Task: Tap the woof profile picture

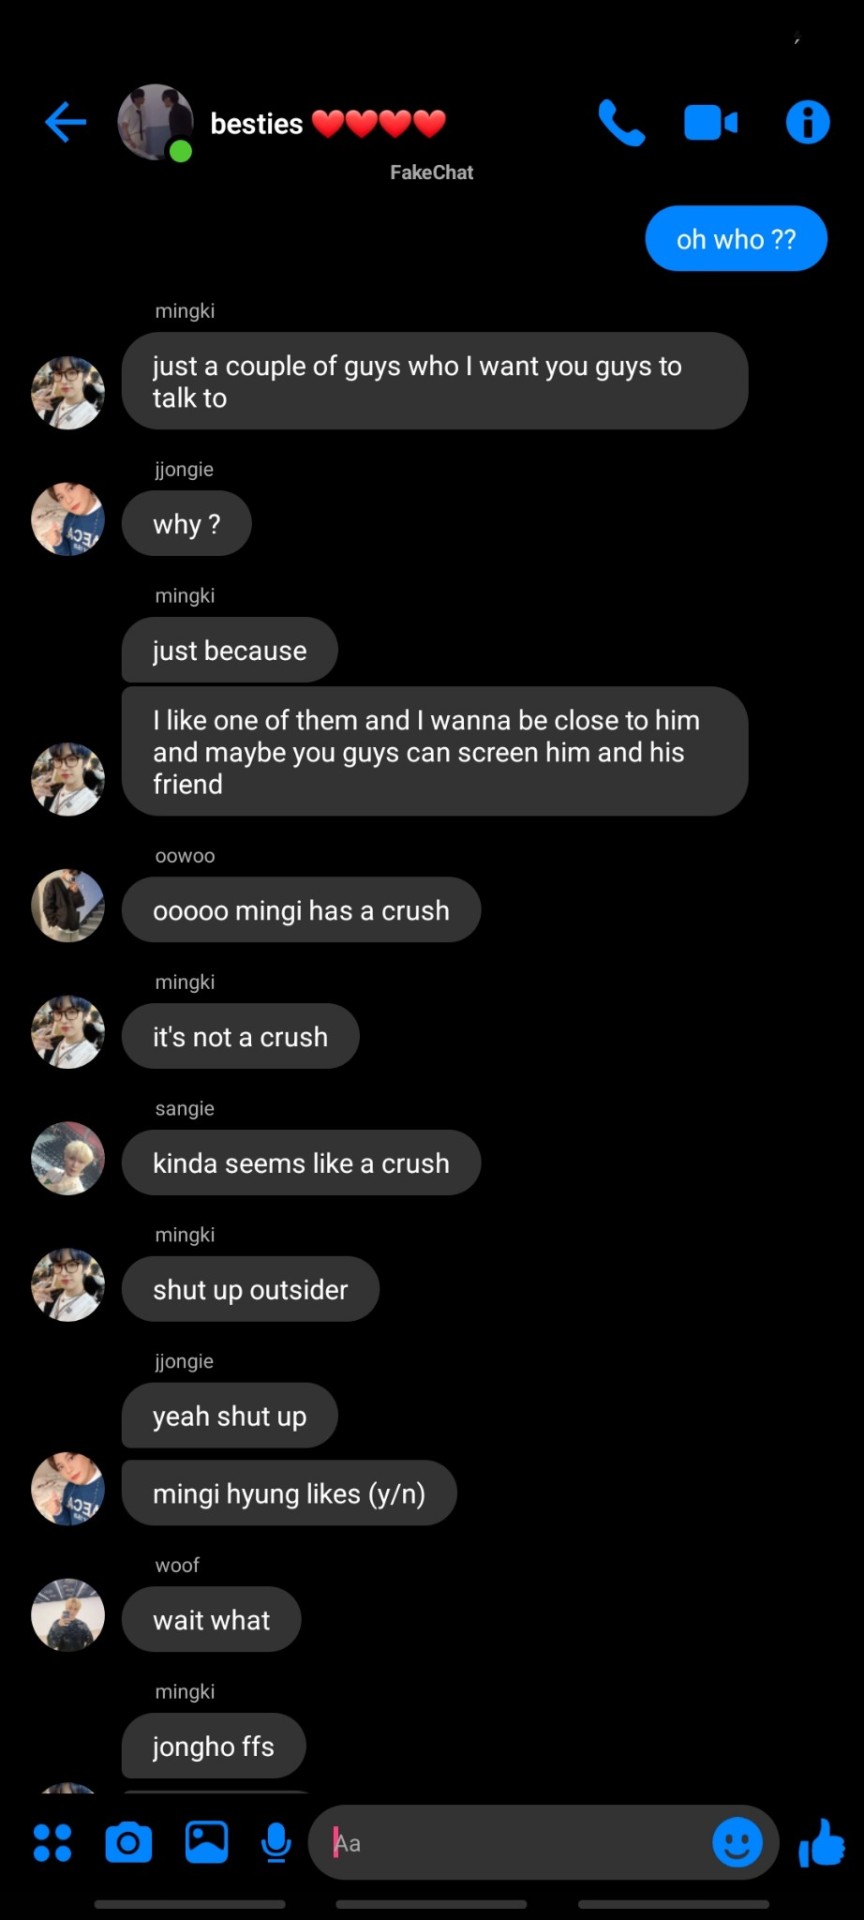Action: point(68,1615)
